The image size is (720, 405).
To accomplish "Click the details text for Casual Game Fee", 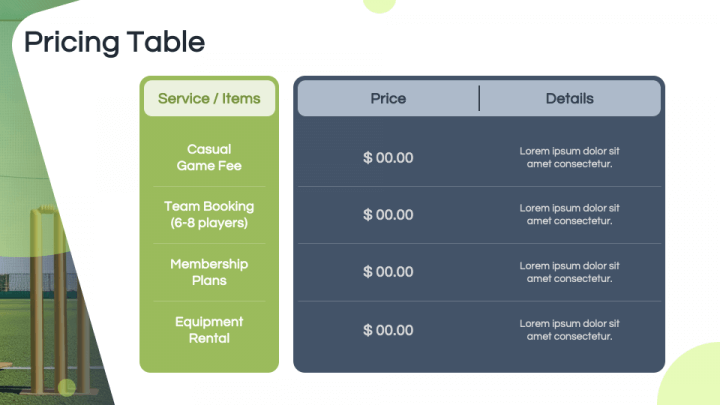I will 569,158.
